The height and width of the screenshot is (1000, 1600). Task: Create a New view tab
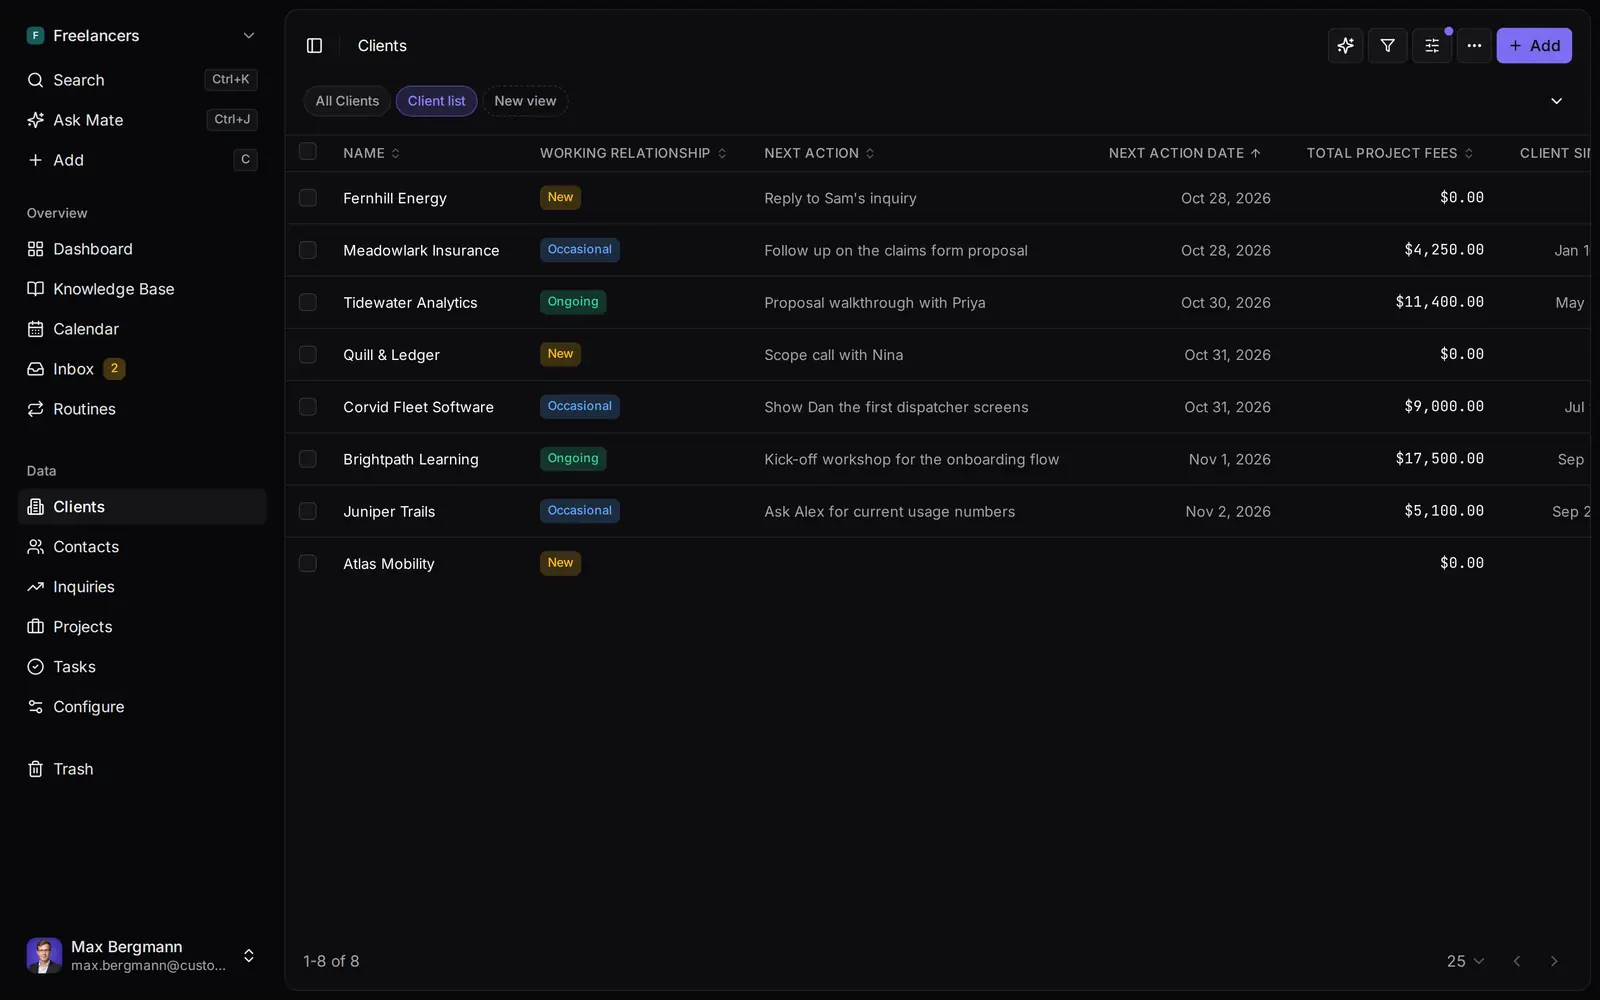[x=525, y=101]
